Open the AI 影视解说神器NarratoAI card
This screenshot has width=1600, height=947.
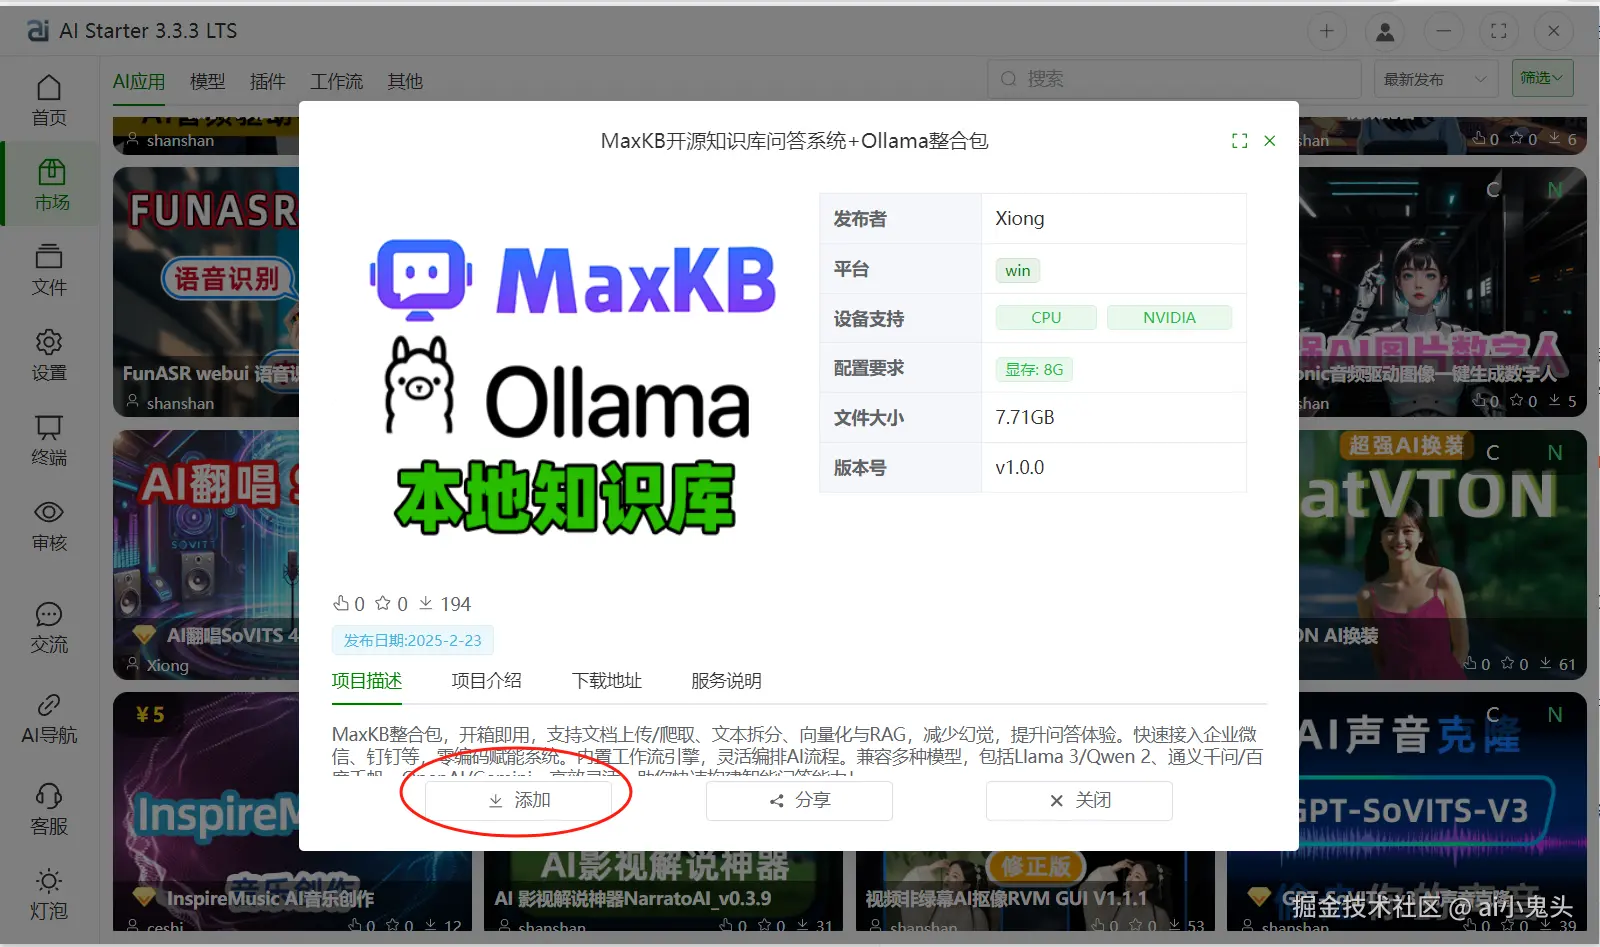coord(663,891)
